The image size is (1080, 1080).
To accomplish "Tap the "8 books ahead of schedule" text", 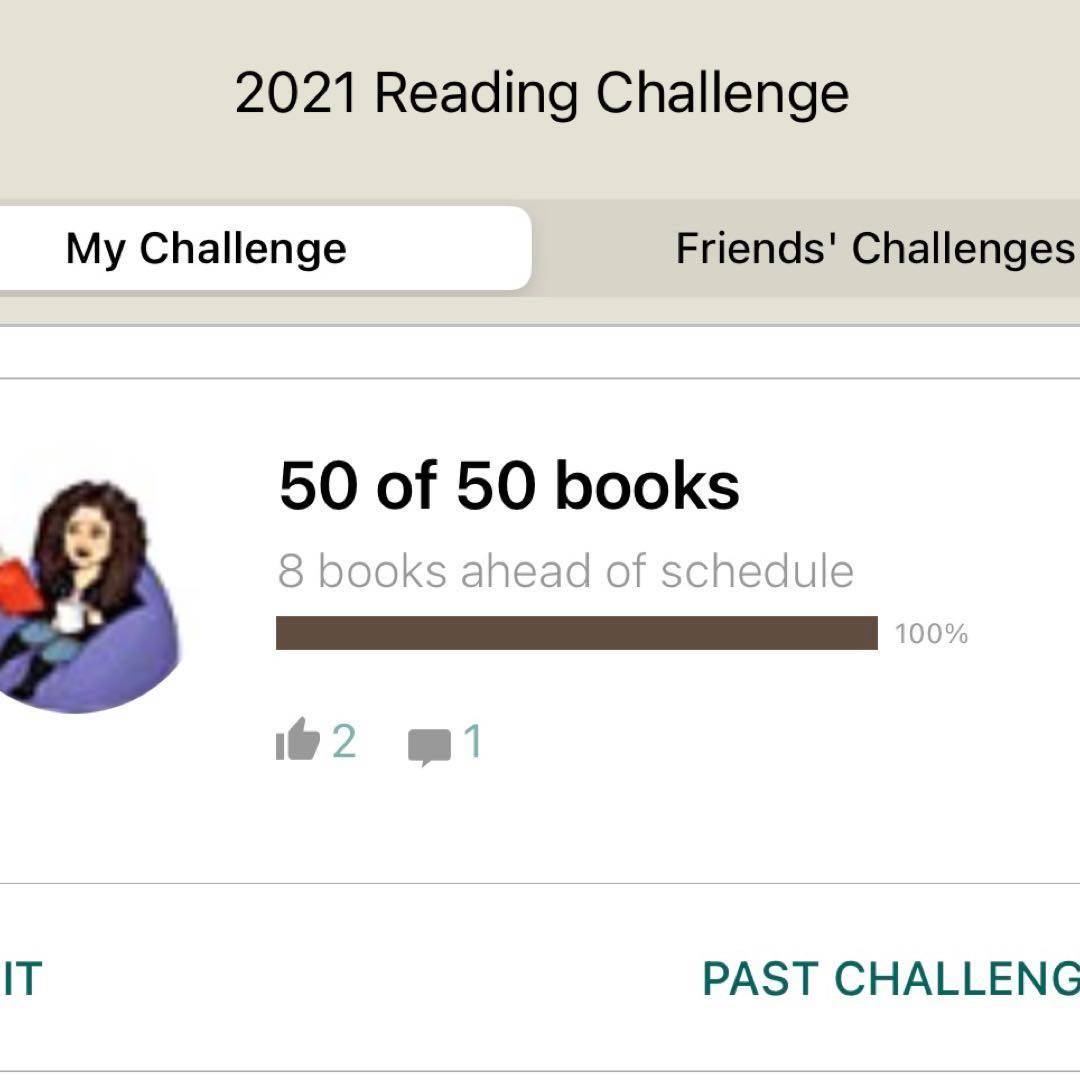I will (x=565, y=571).
